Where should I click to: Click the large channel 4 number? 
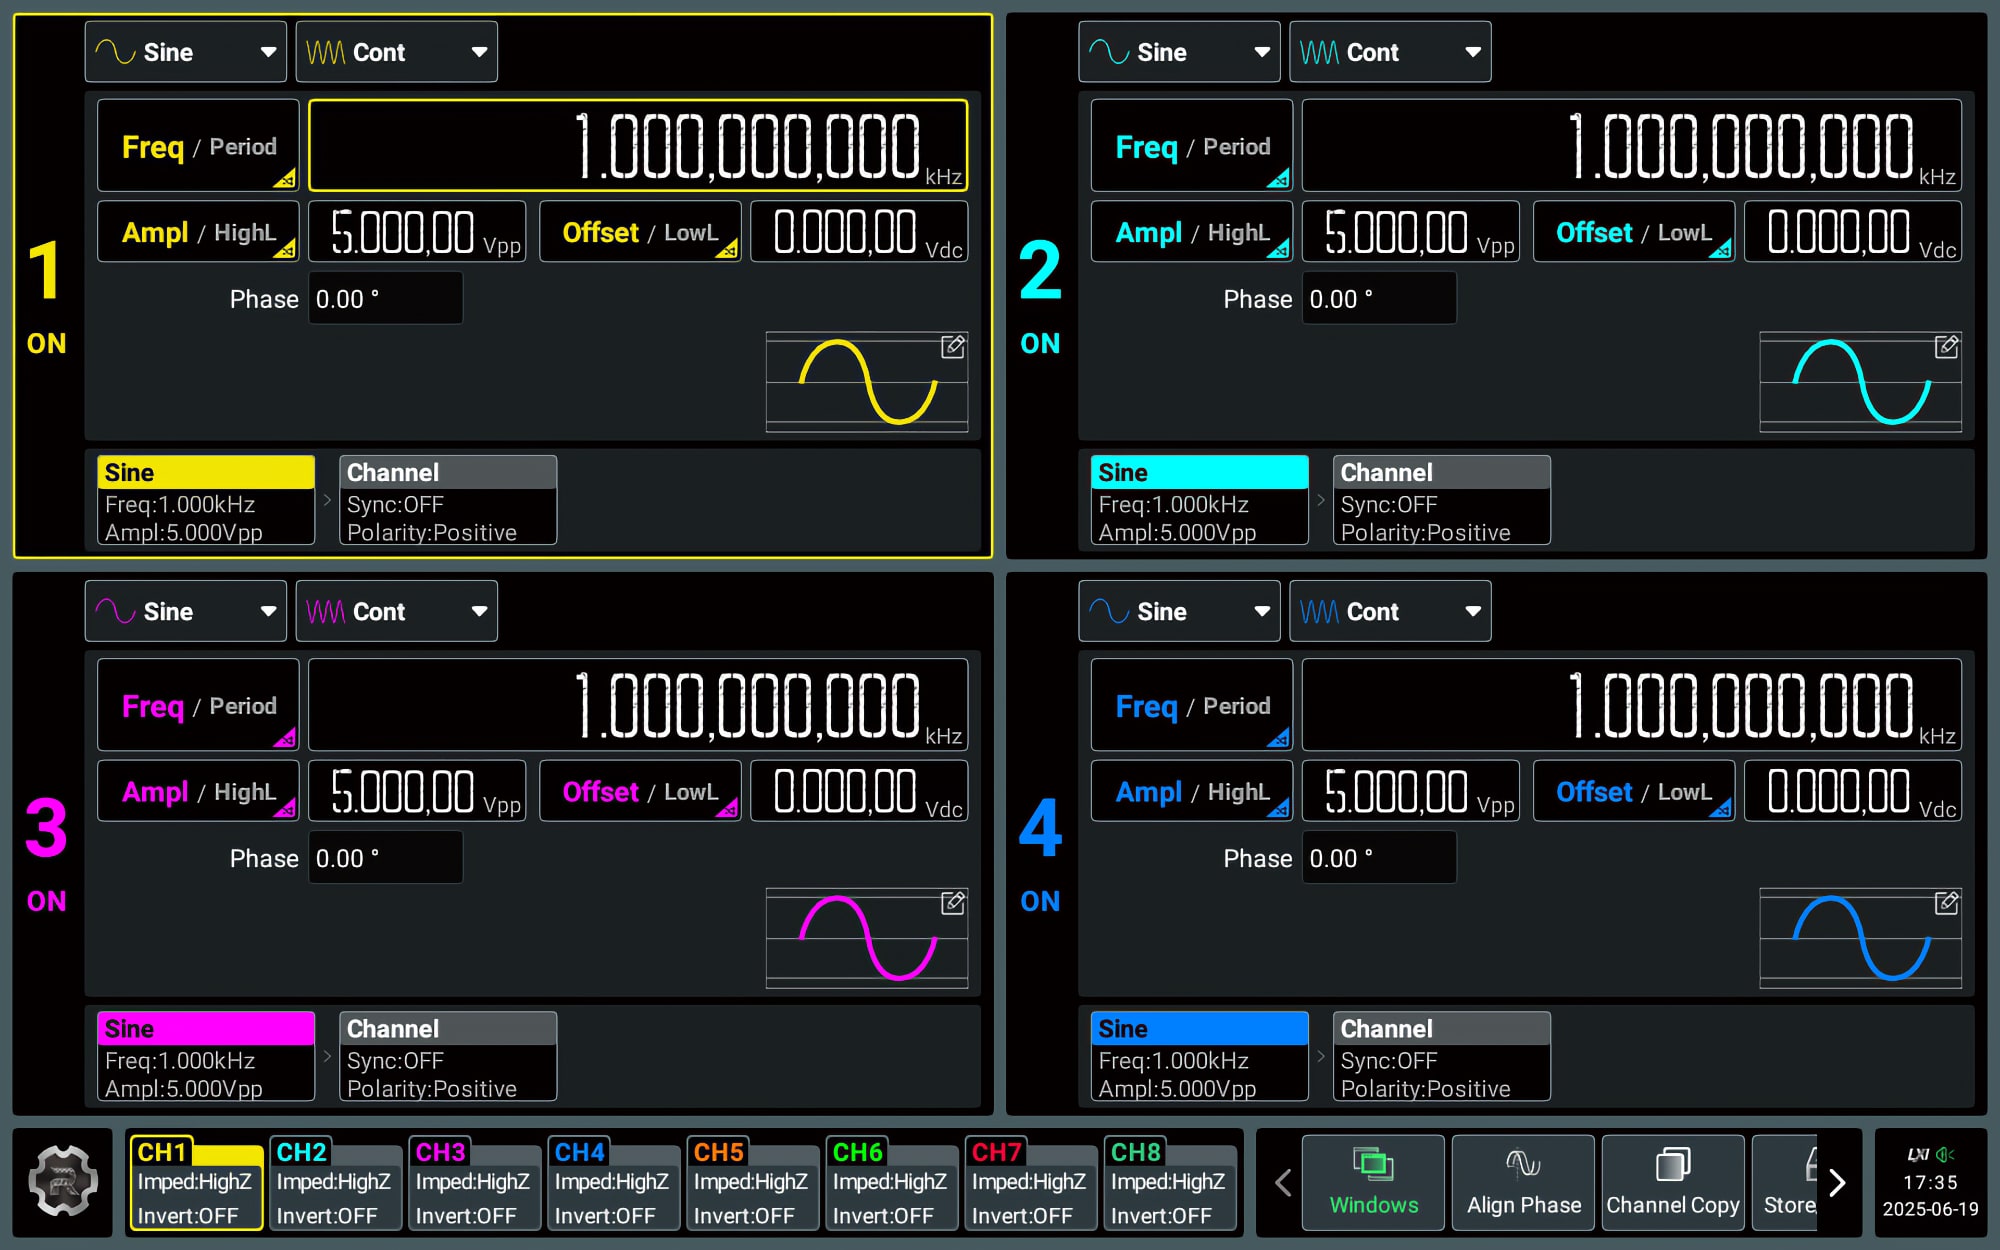[x=1040, y=828]
